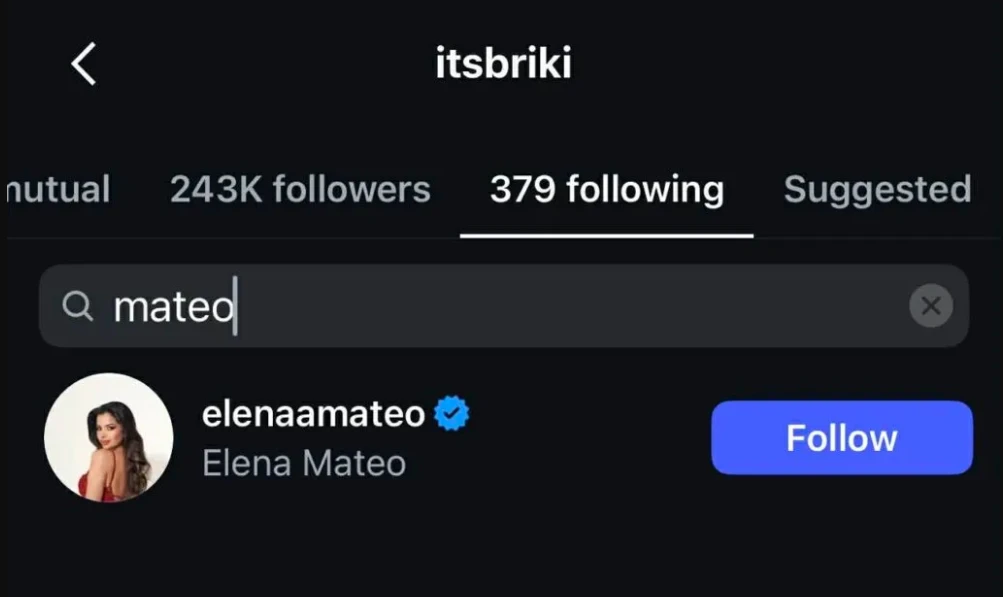Switch to the Suggested tab
The width and height of the screenshot is (1003, 597).
coord(877,189)
